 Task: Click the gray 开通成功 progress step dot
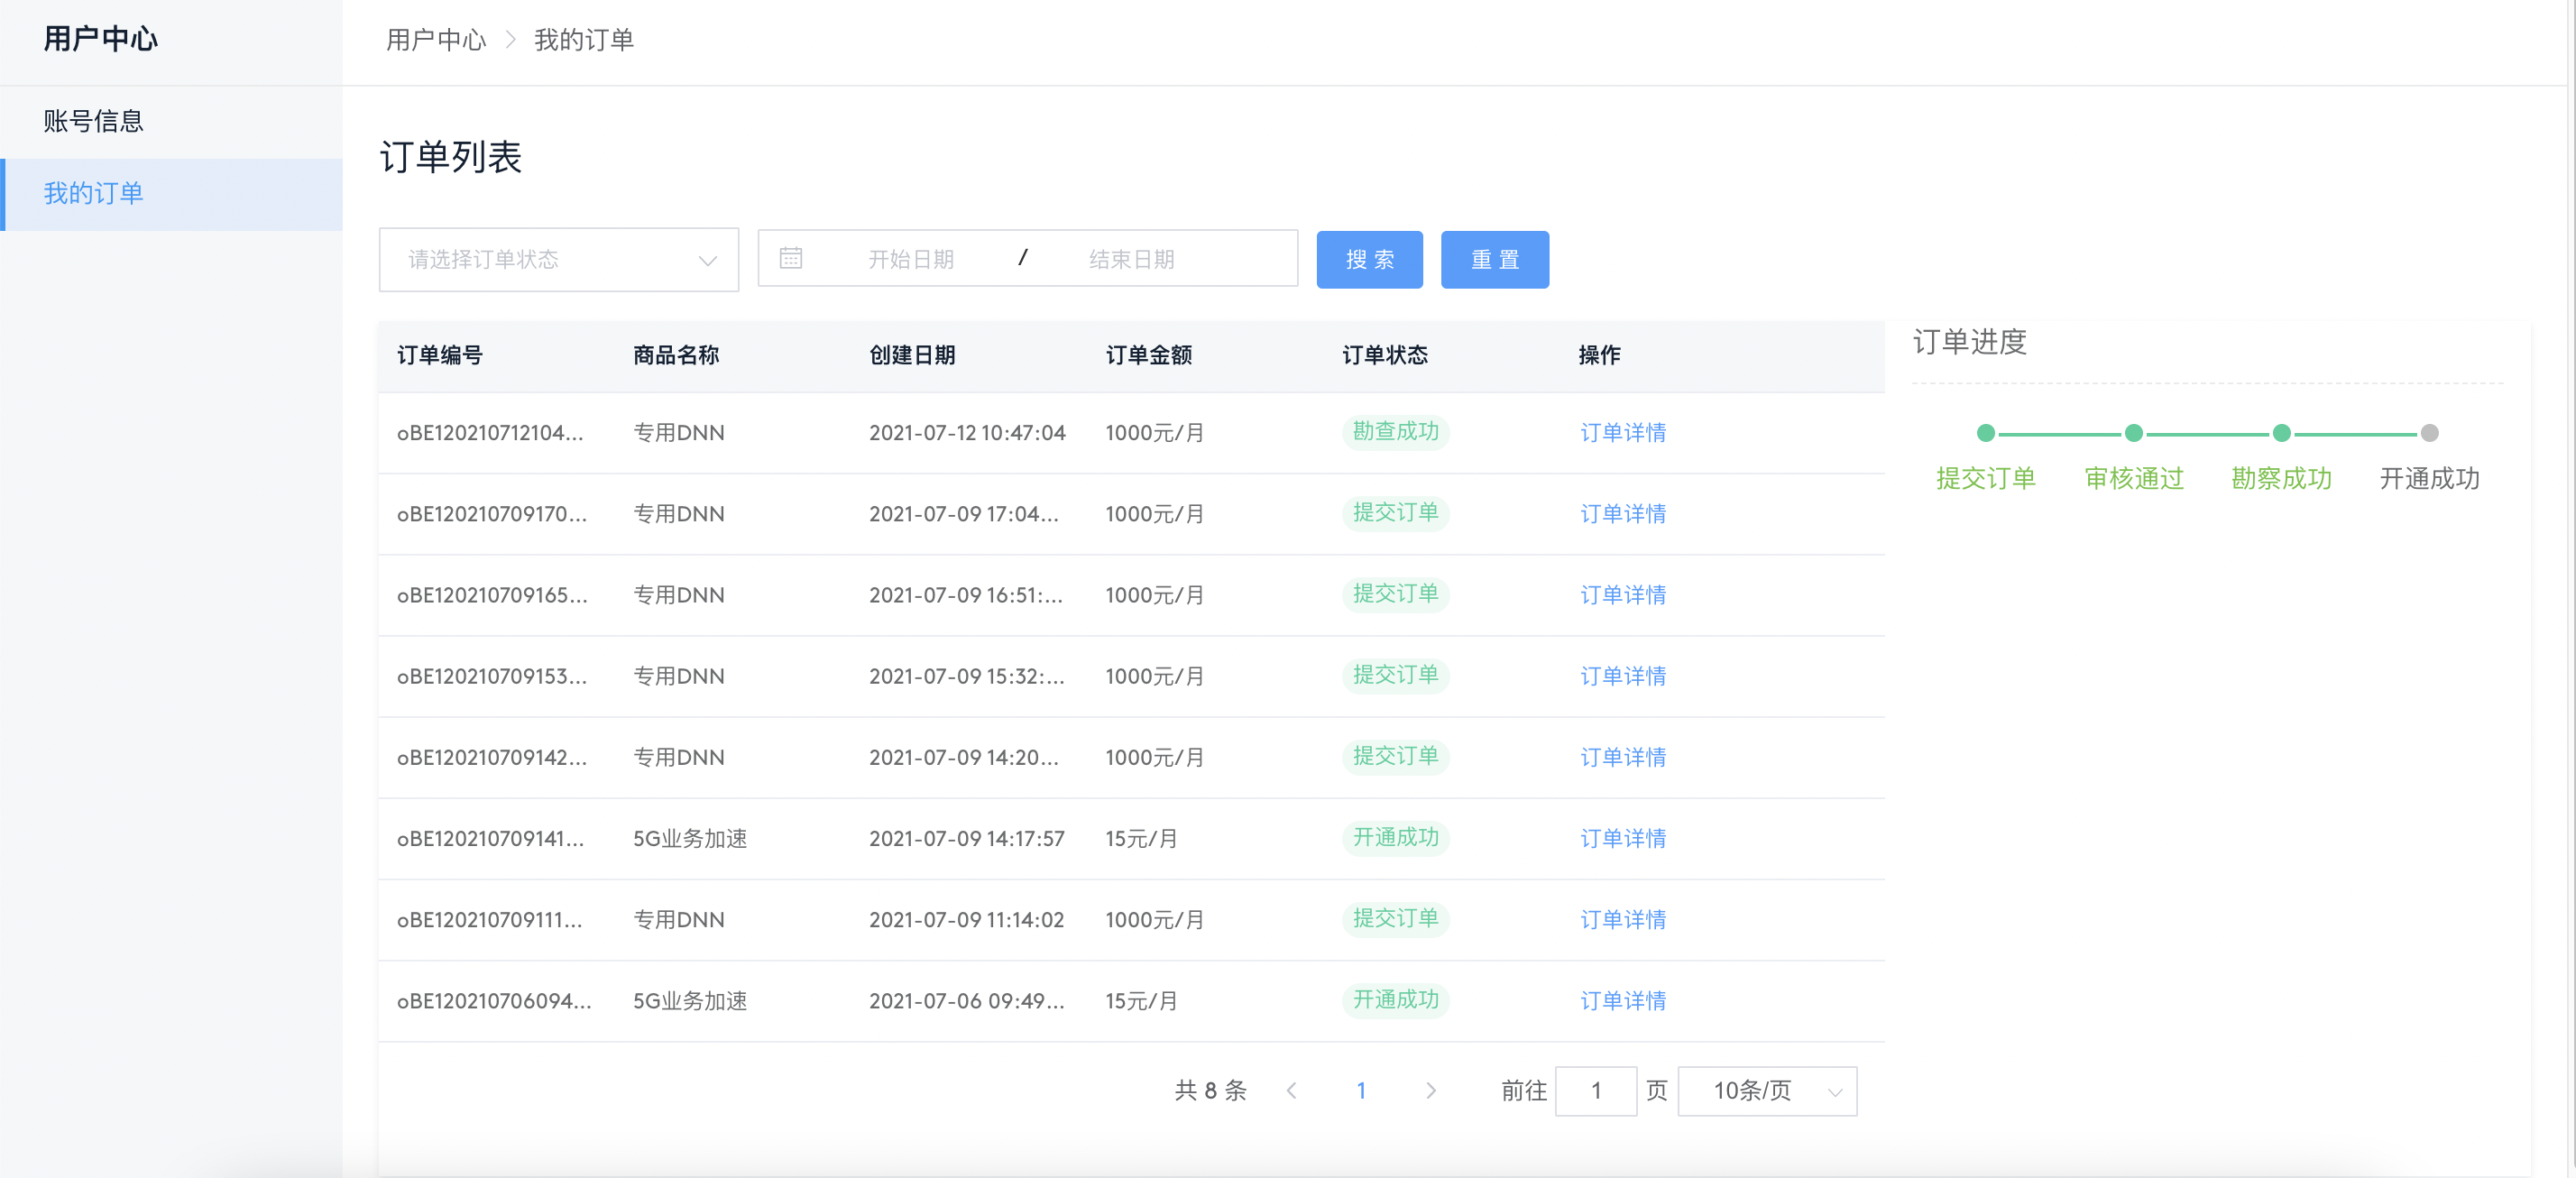2429,433
